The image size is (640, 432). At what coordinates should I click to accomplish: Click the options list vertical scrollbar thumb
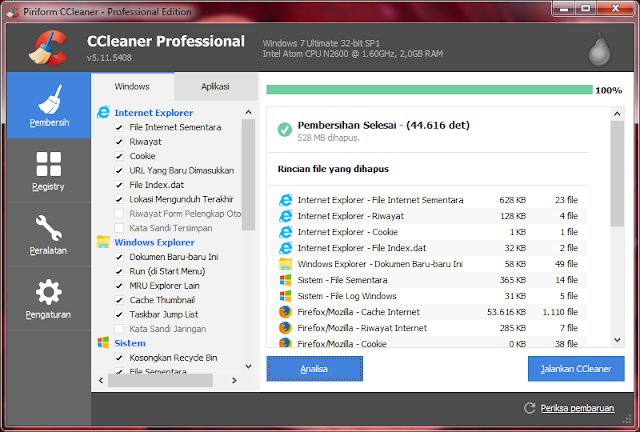point(248,175)
